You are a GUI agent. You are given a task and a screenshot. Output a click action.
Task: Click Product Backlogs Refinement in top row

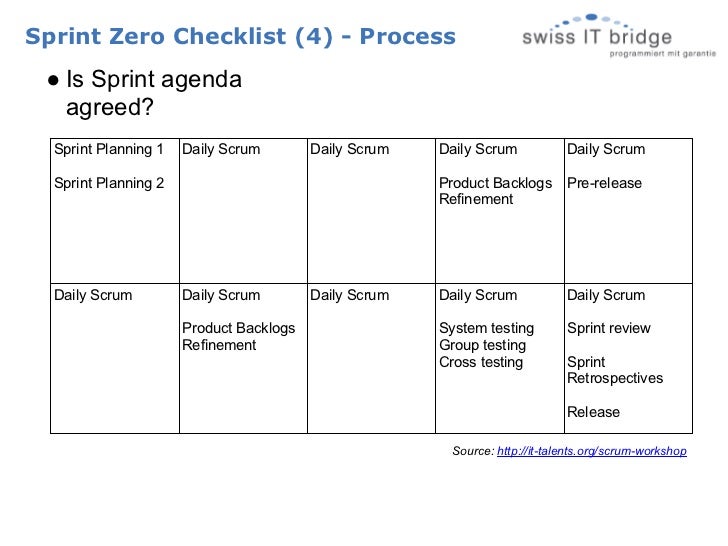[495, 191]
